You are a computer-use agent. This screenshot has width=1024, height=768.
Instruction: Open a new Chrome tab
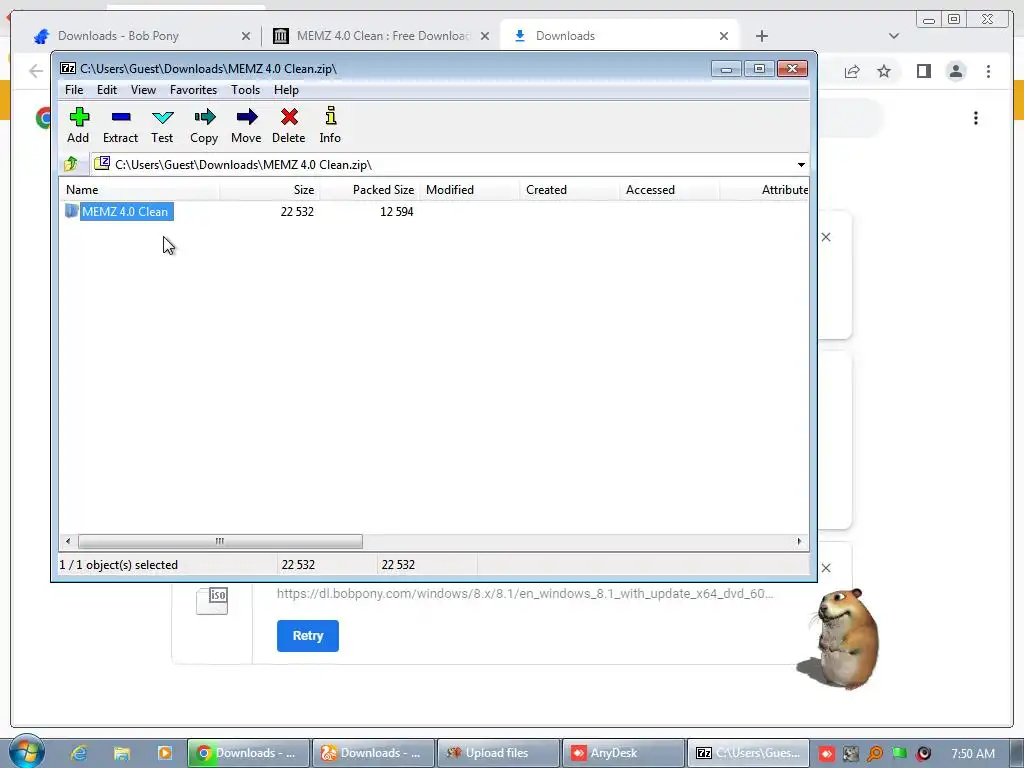click(x=761, y=36)
